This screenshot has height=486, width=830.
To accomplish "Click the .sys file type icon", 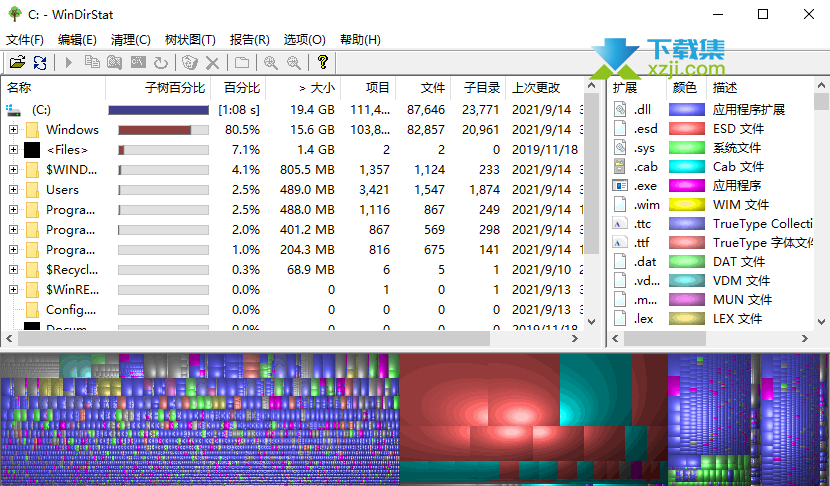I will (x=620, y=147).
